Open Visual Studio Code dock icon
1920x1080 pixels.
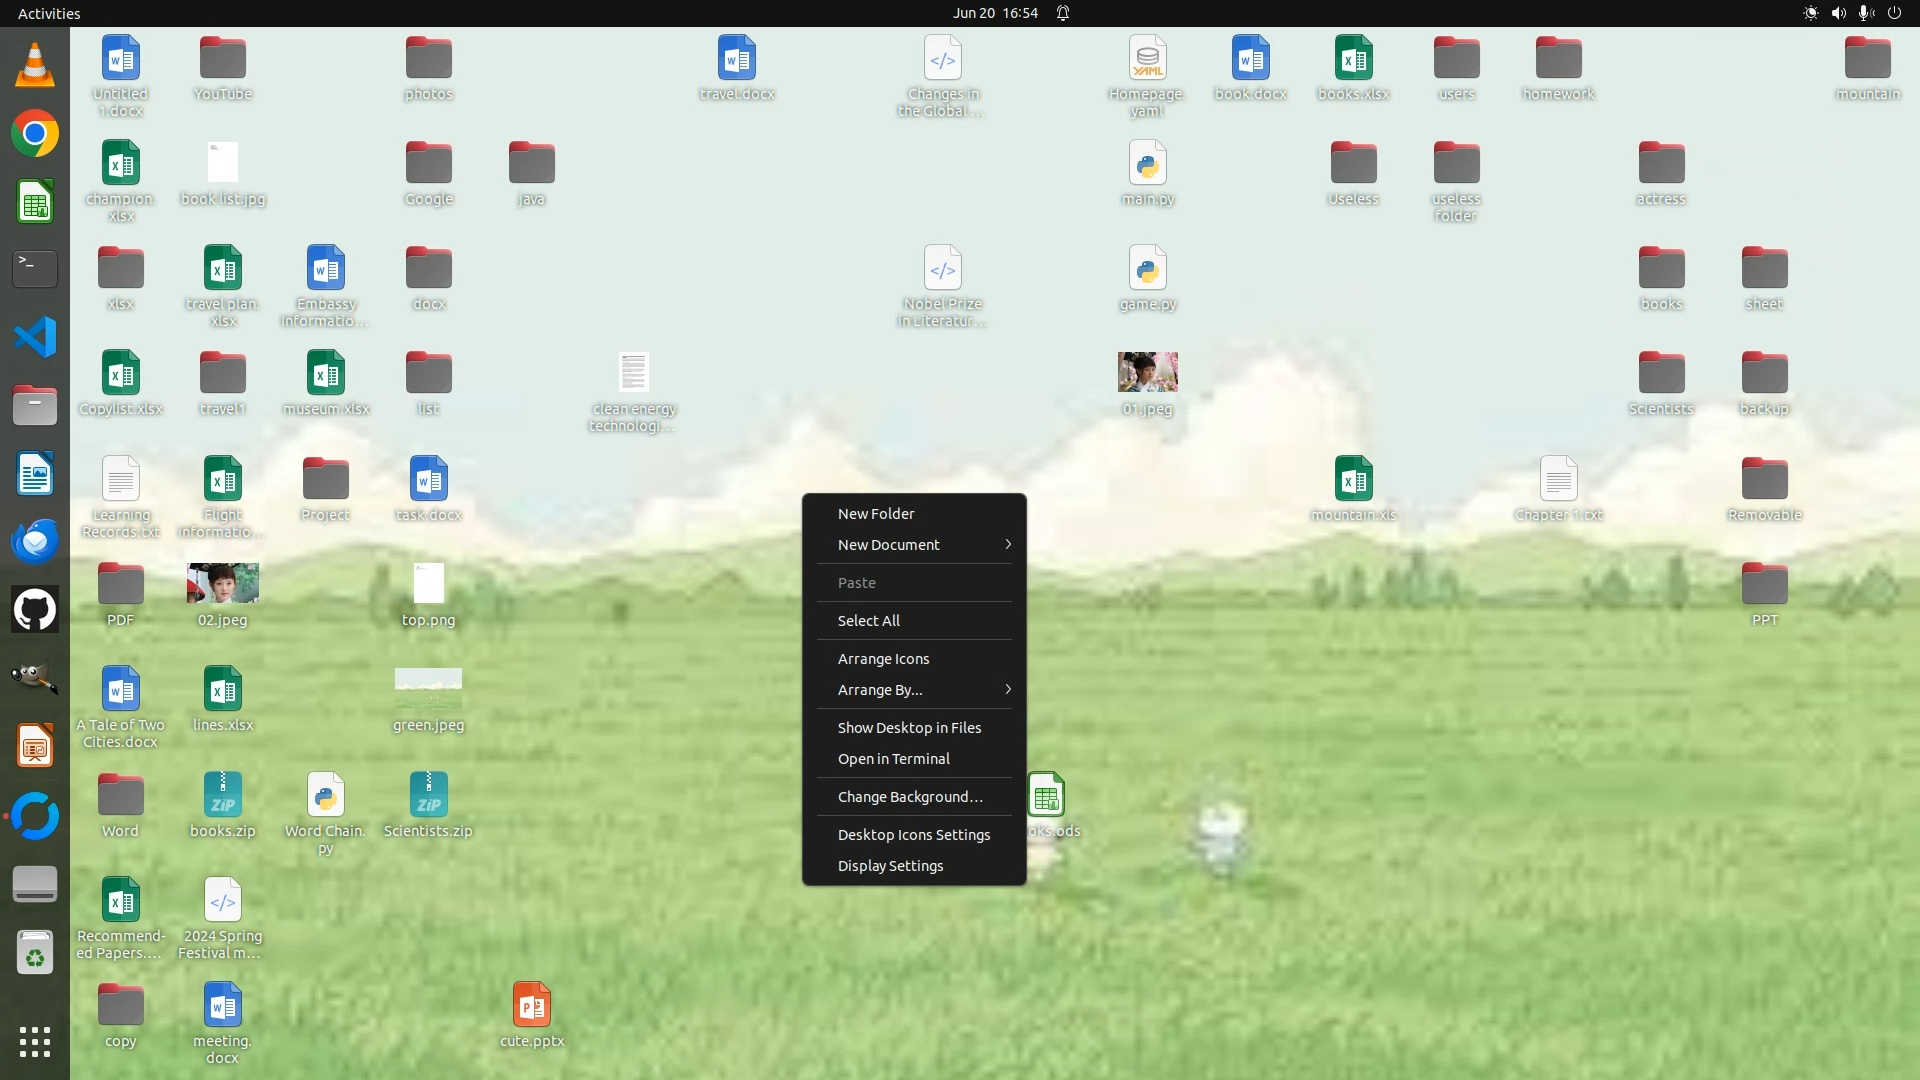pyautogui.click(x=35, y=337)
